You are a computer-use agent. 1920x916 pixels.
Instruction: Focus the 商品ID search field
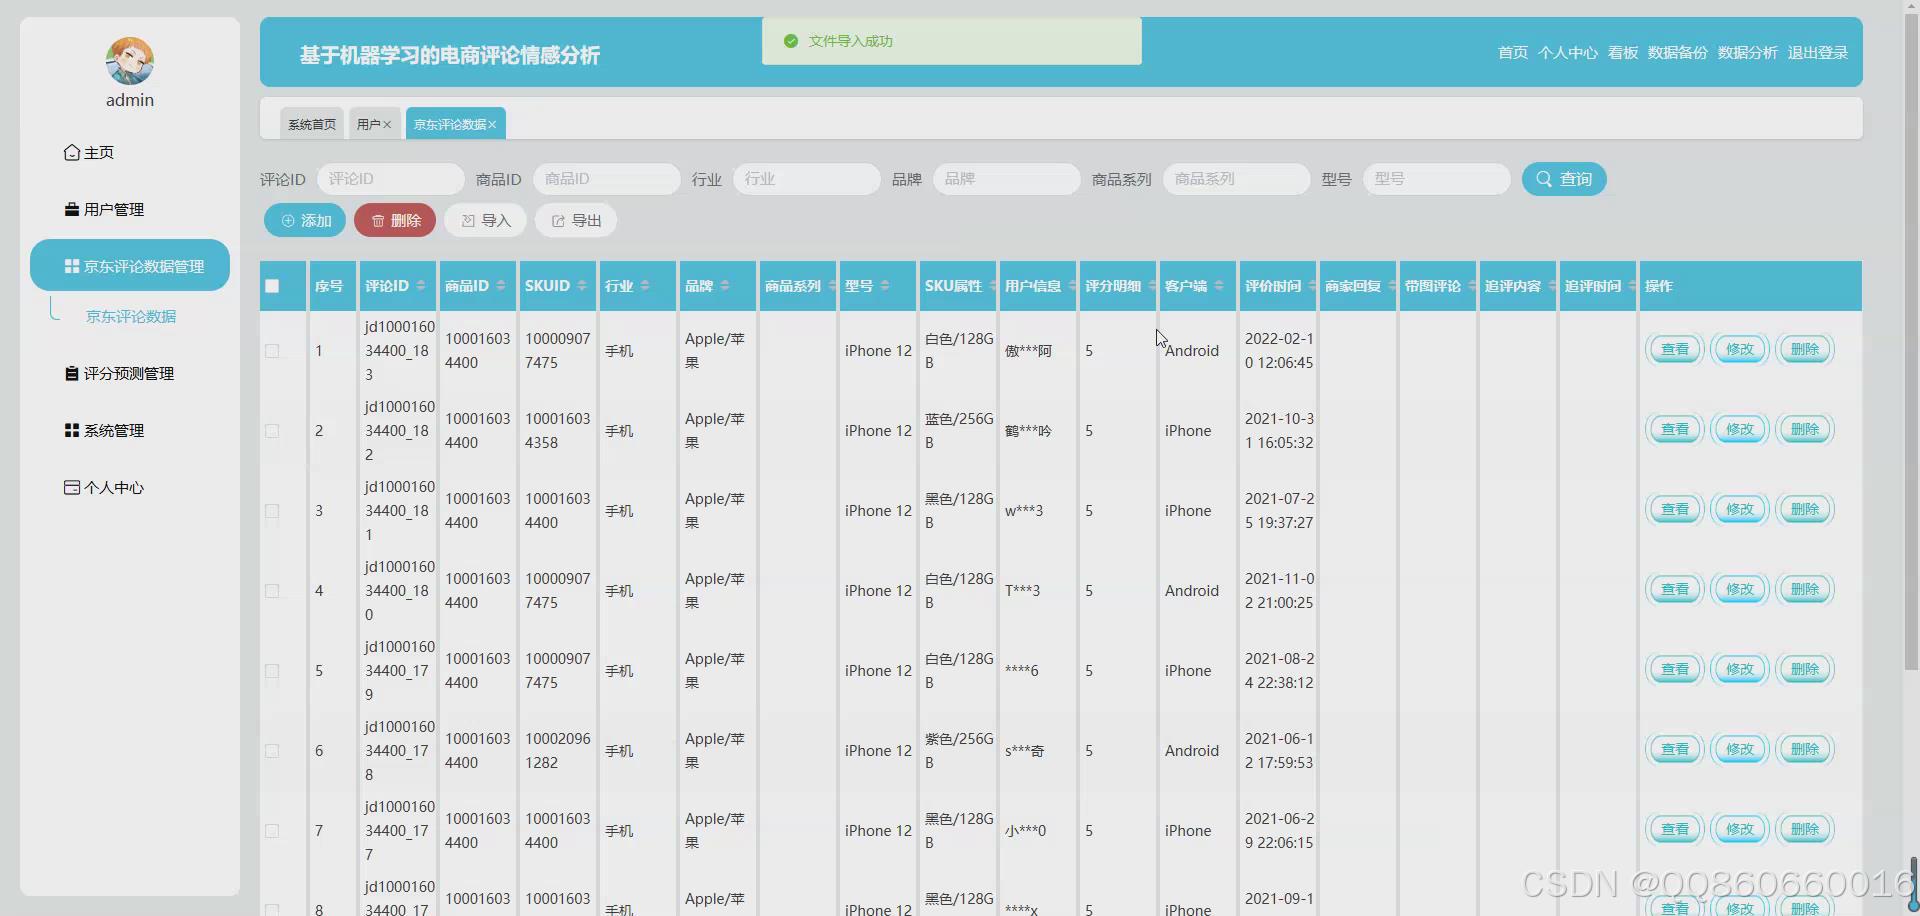point(607,179)
